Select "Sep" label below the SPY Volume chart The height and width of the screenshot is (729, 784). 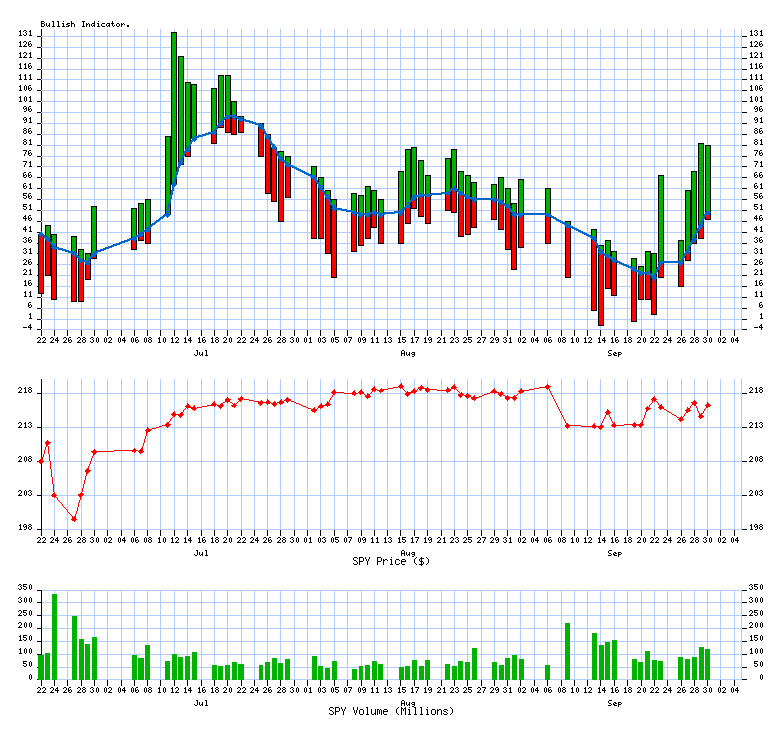click(x=614, y=702)
